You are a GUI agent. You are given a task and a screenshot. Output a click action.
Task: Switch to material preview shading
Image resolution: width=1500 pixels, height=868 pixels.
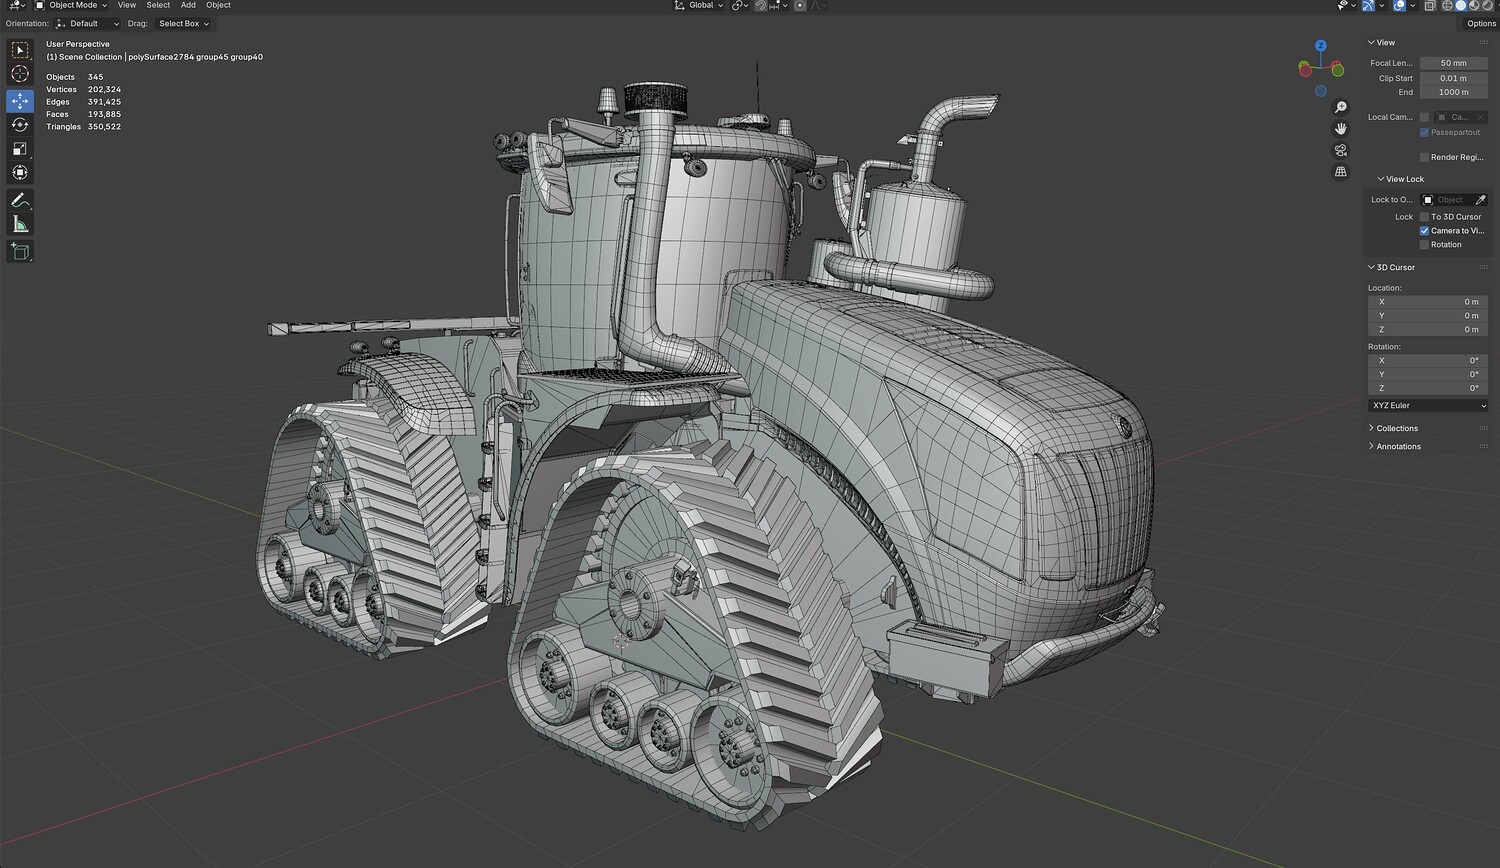point(1474,5)
